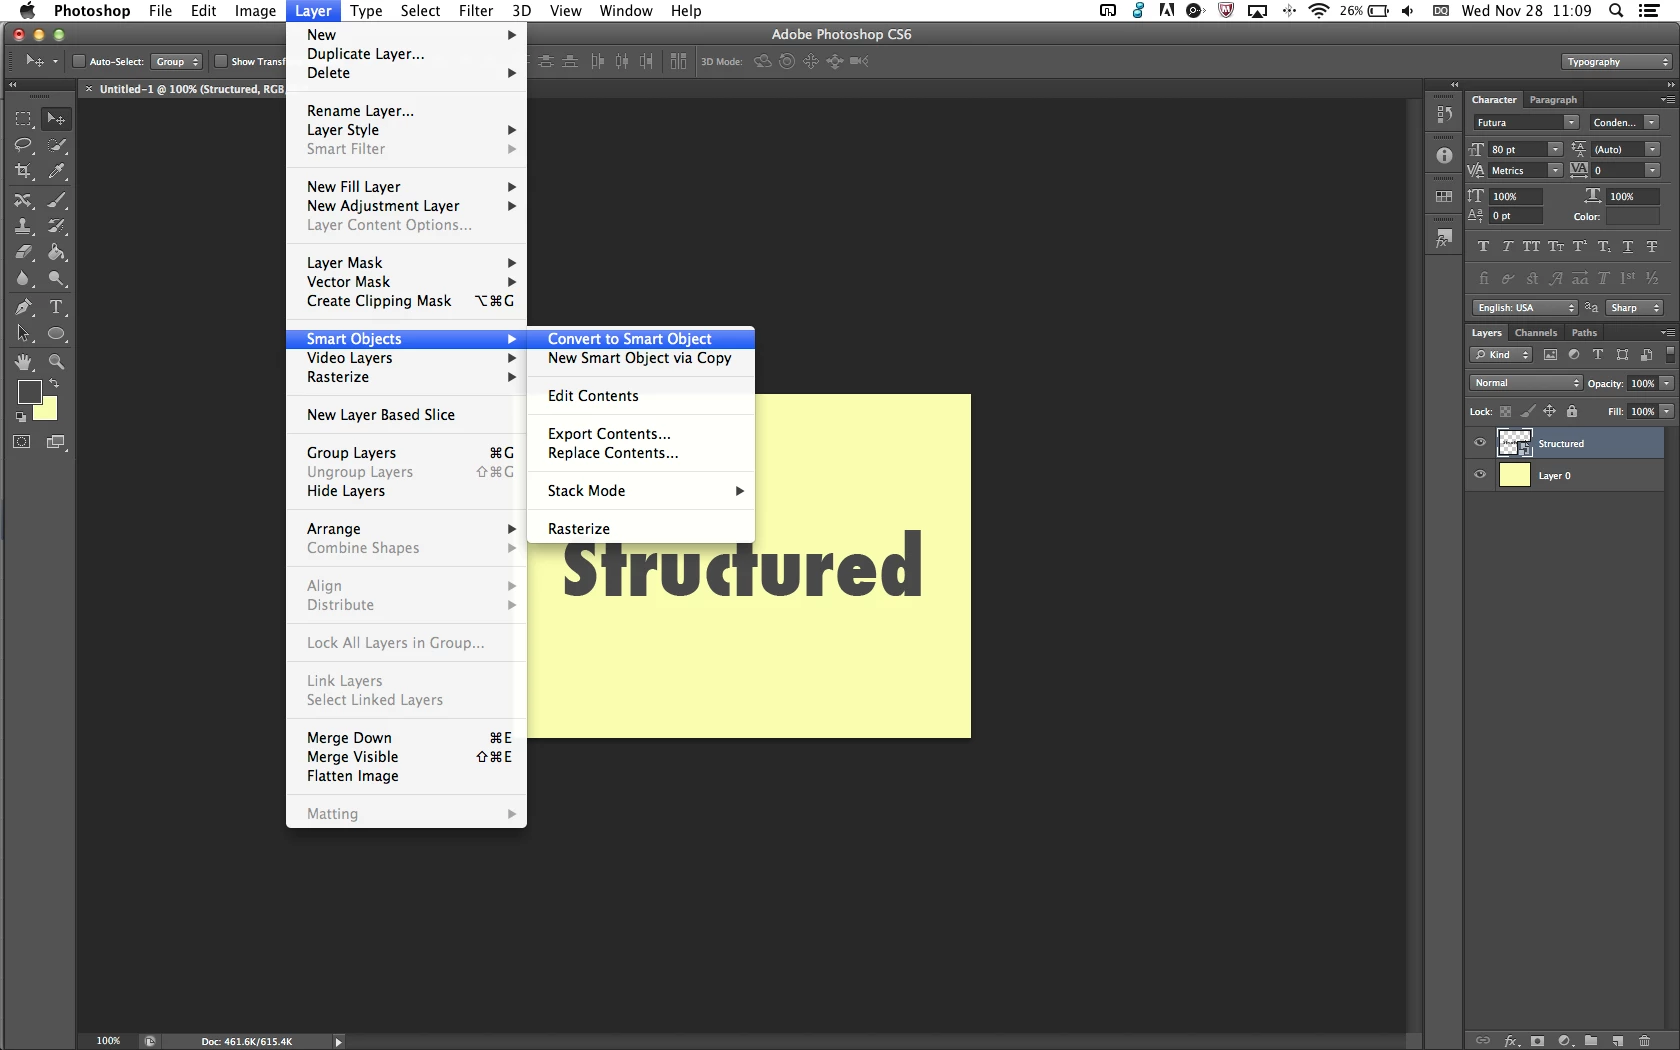Open the Auto leading dropdown
The height and width of the screenshot is (1050, 1680).
point(1653,149)
